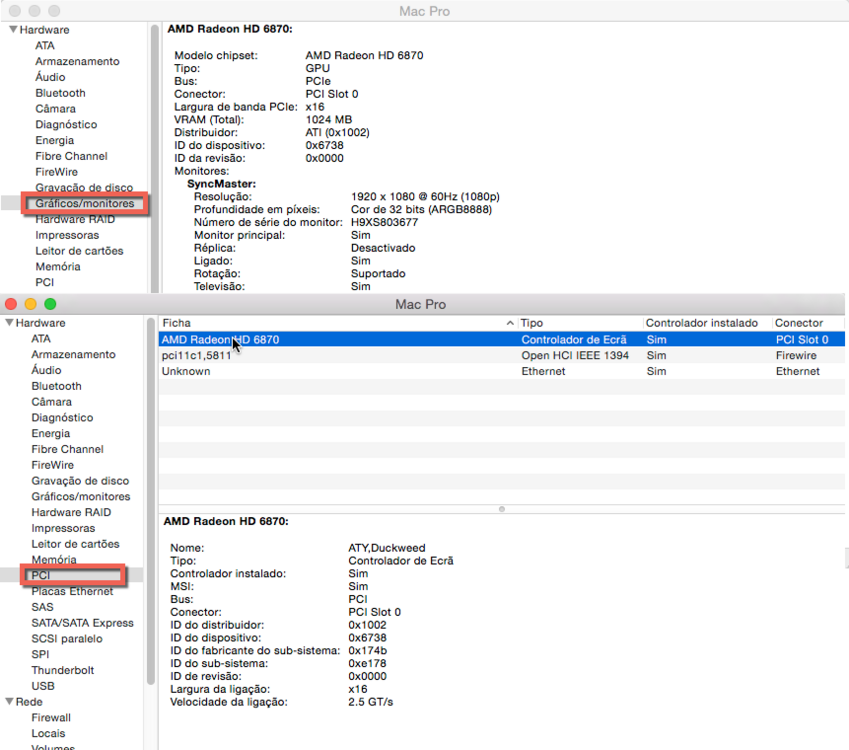The height and width of the screenshot is (750, 849).
Task: Click the lower window sidebar scrollbar
Action: click(151, 500)
